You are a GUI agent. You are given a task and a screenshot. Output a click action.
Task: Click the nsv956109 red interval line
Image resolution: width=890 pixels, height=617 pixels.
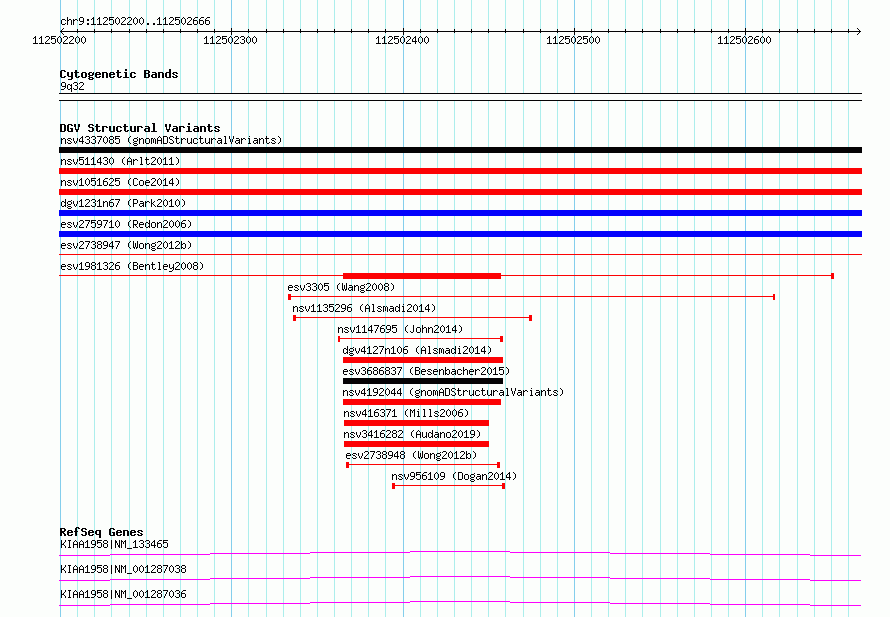[x=448, y=486]
